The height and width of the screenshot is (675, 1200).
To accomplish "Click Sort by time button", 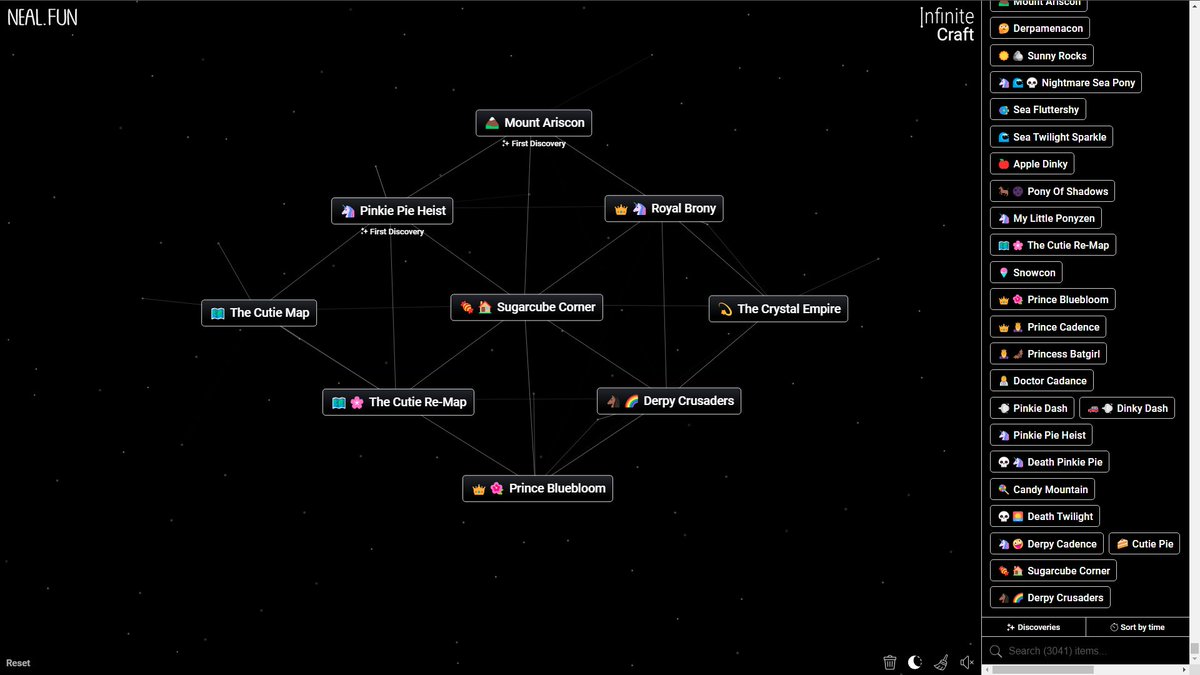I will [x=1137, y=627].
